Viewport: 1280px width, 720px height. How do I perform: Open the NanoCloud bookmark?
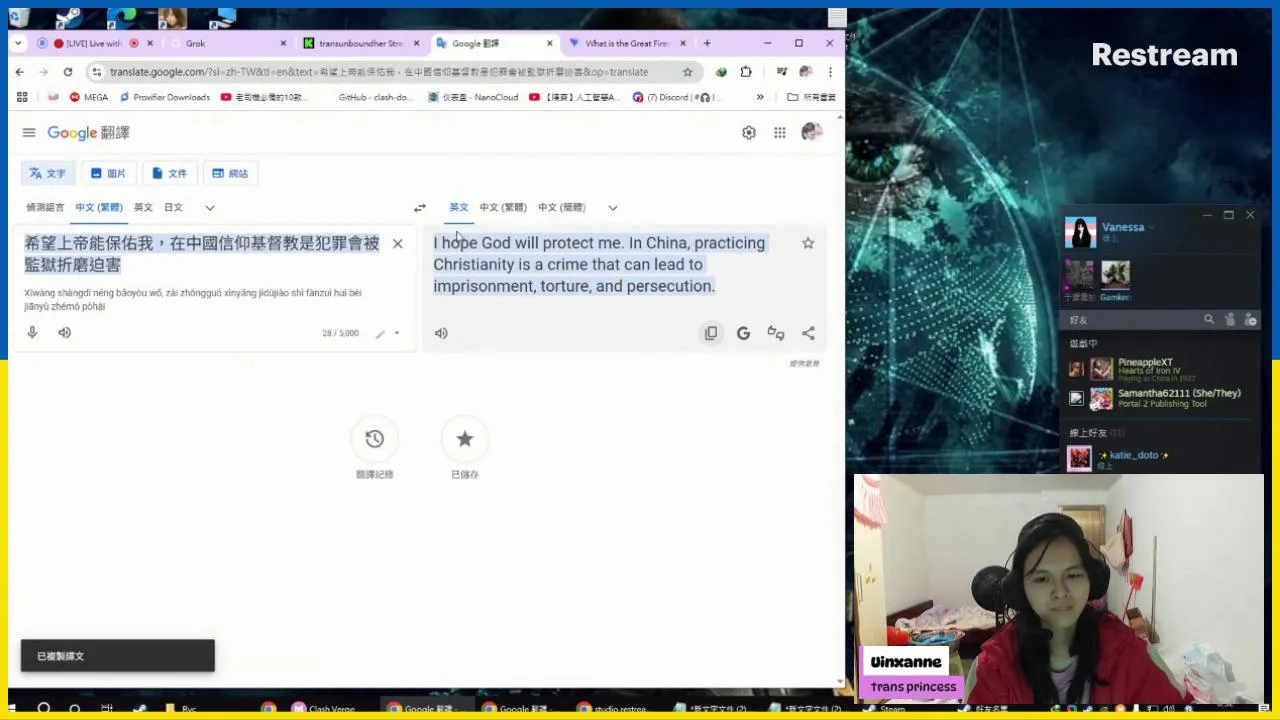tap(473, 98)
